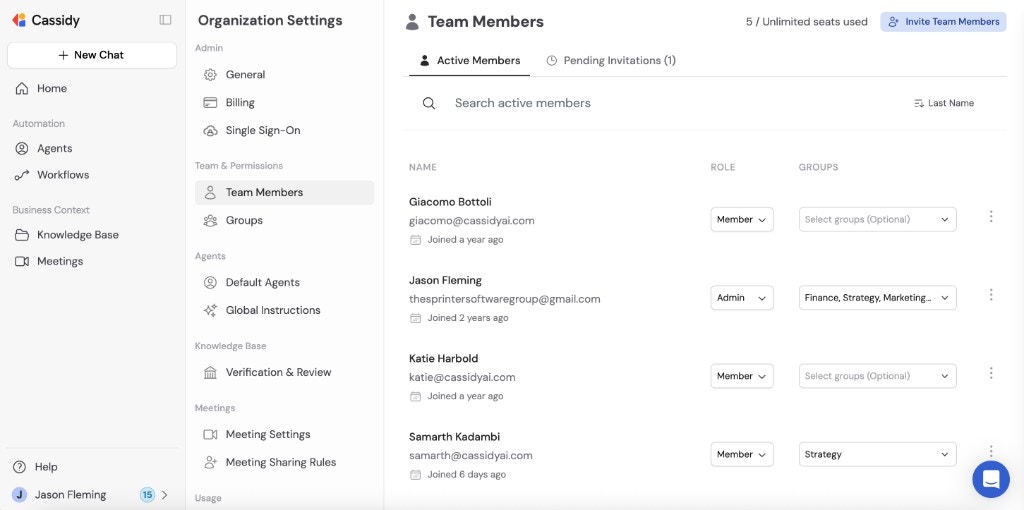This screenshot has height=510, width=1024.
Task: Click the Billing card icon
Action: pos(210,103)
